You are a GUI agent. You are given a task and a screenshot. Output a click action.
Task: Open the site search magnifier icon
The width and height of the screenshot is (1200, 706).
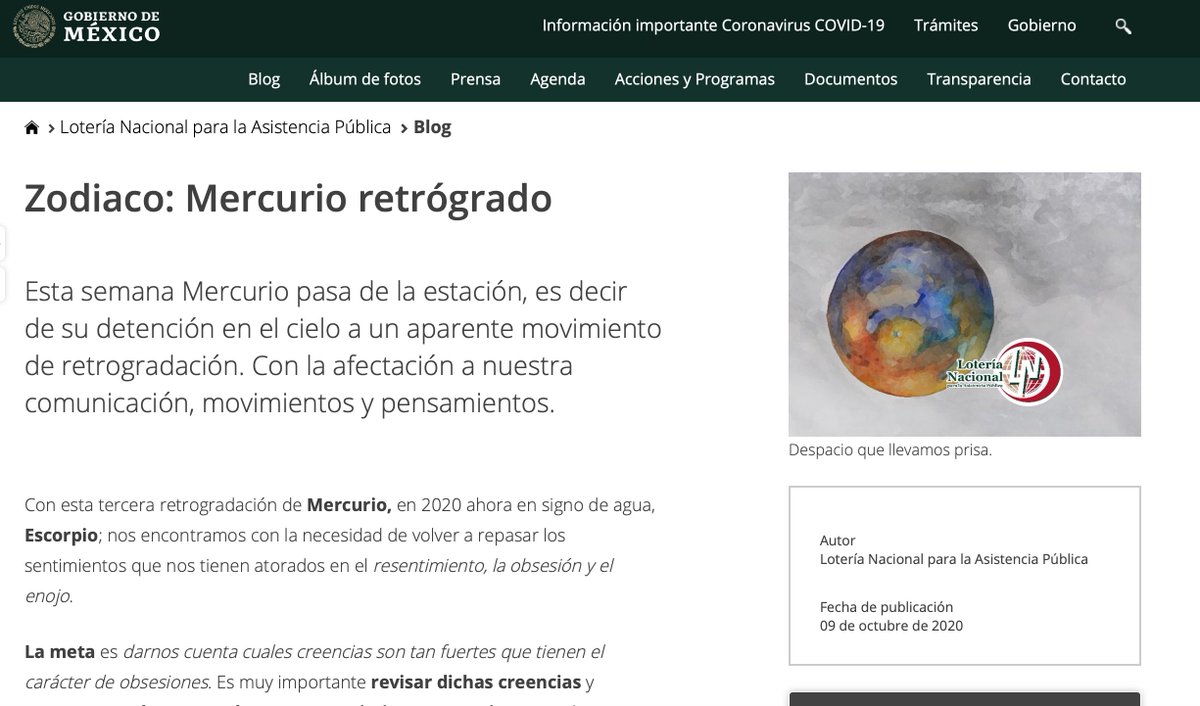[x=1122, y=25]
